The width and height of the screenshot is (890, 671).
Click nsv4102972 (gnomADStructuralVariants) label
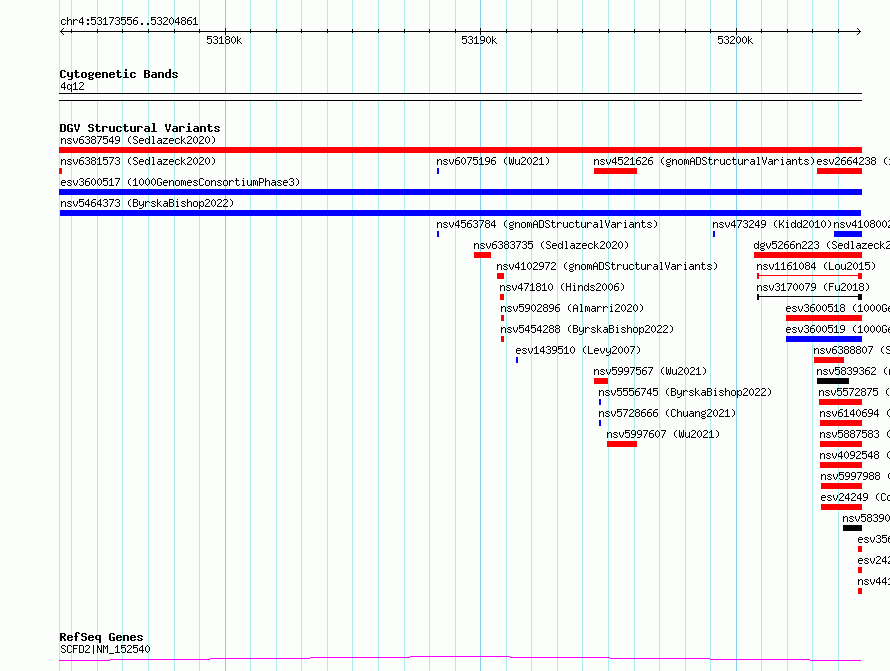click(607, 266)
